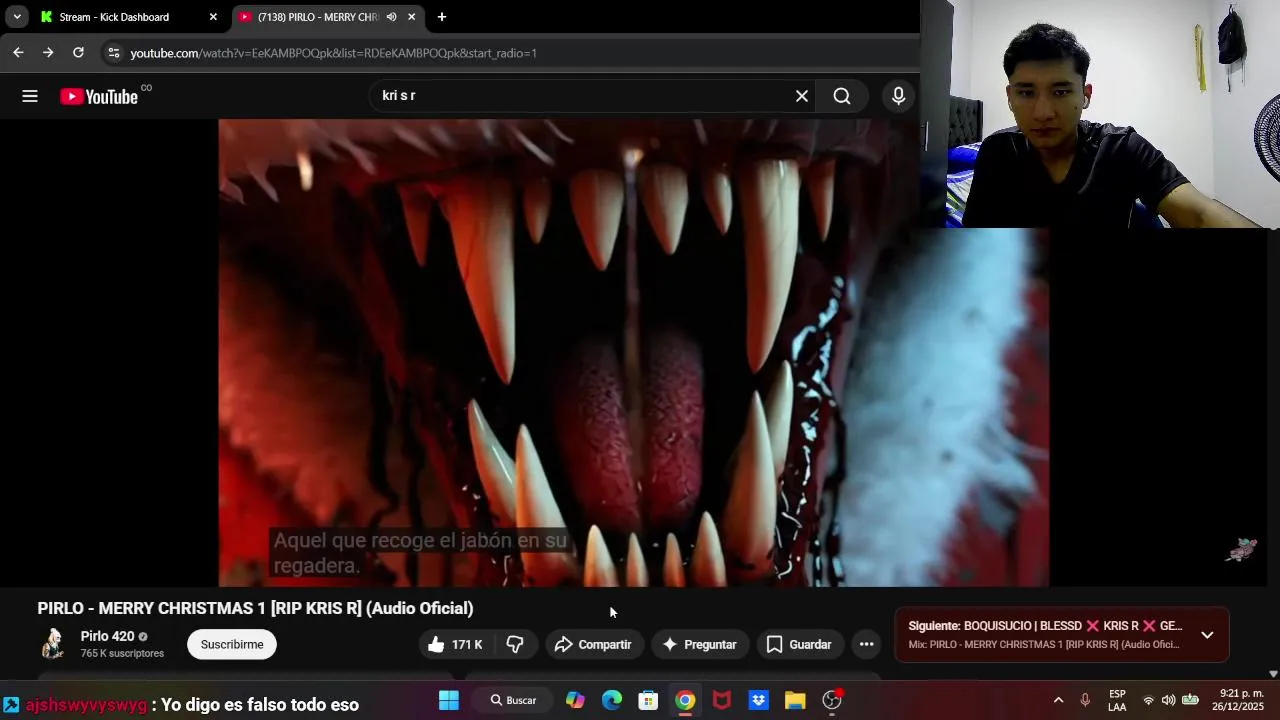Open Microsoft Store from the taskbar
Viewport: 1280px width, 720px height.
point(648,700)
